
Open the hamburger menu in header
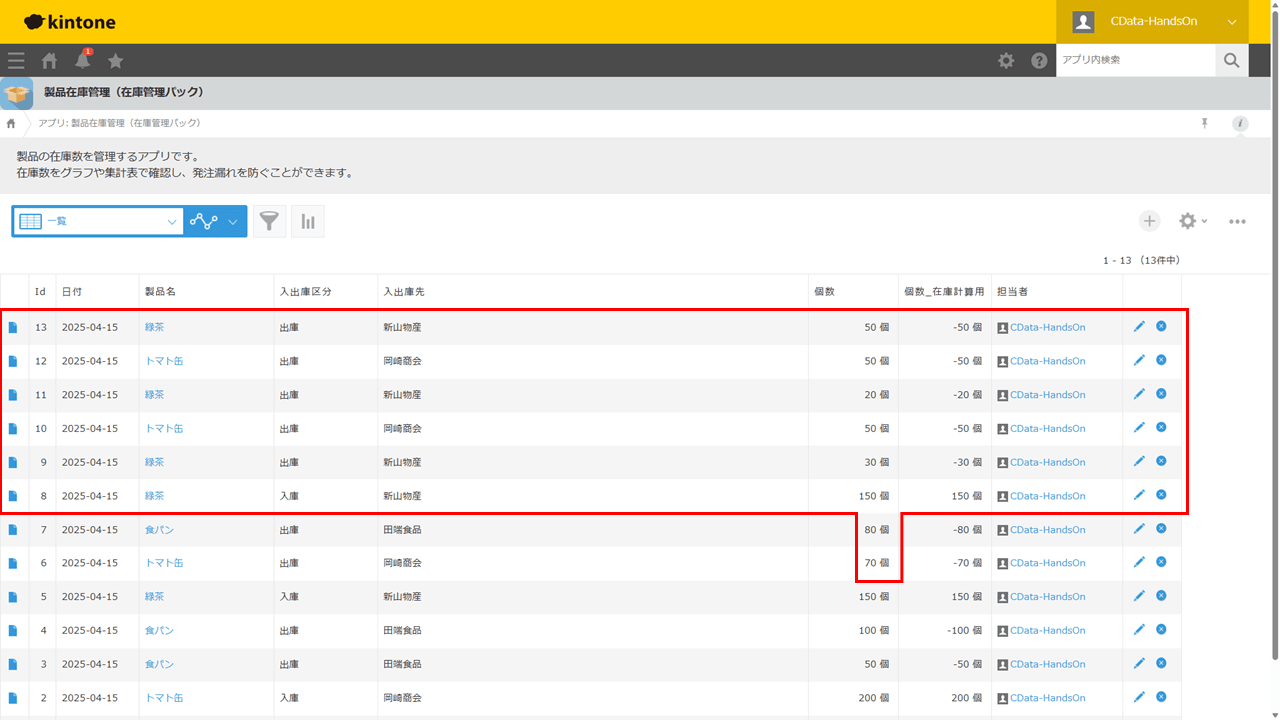[x=16, y=61]
